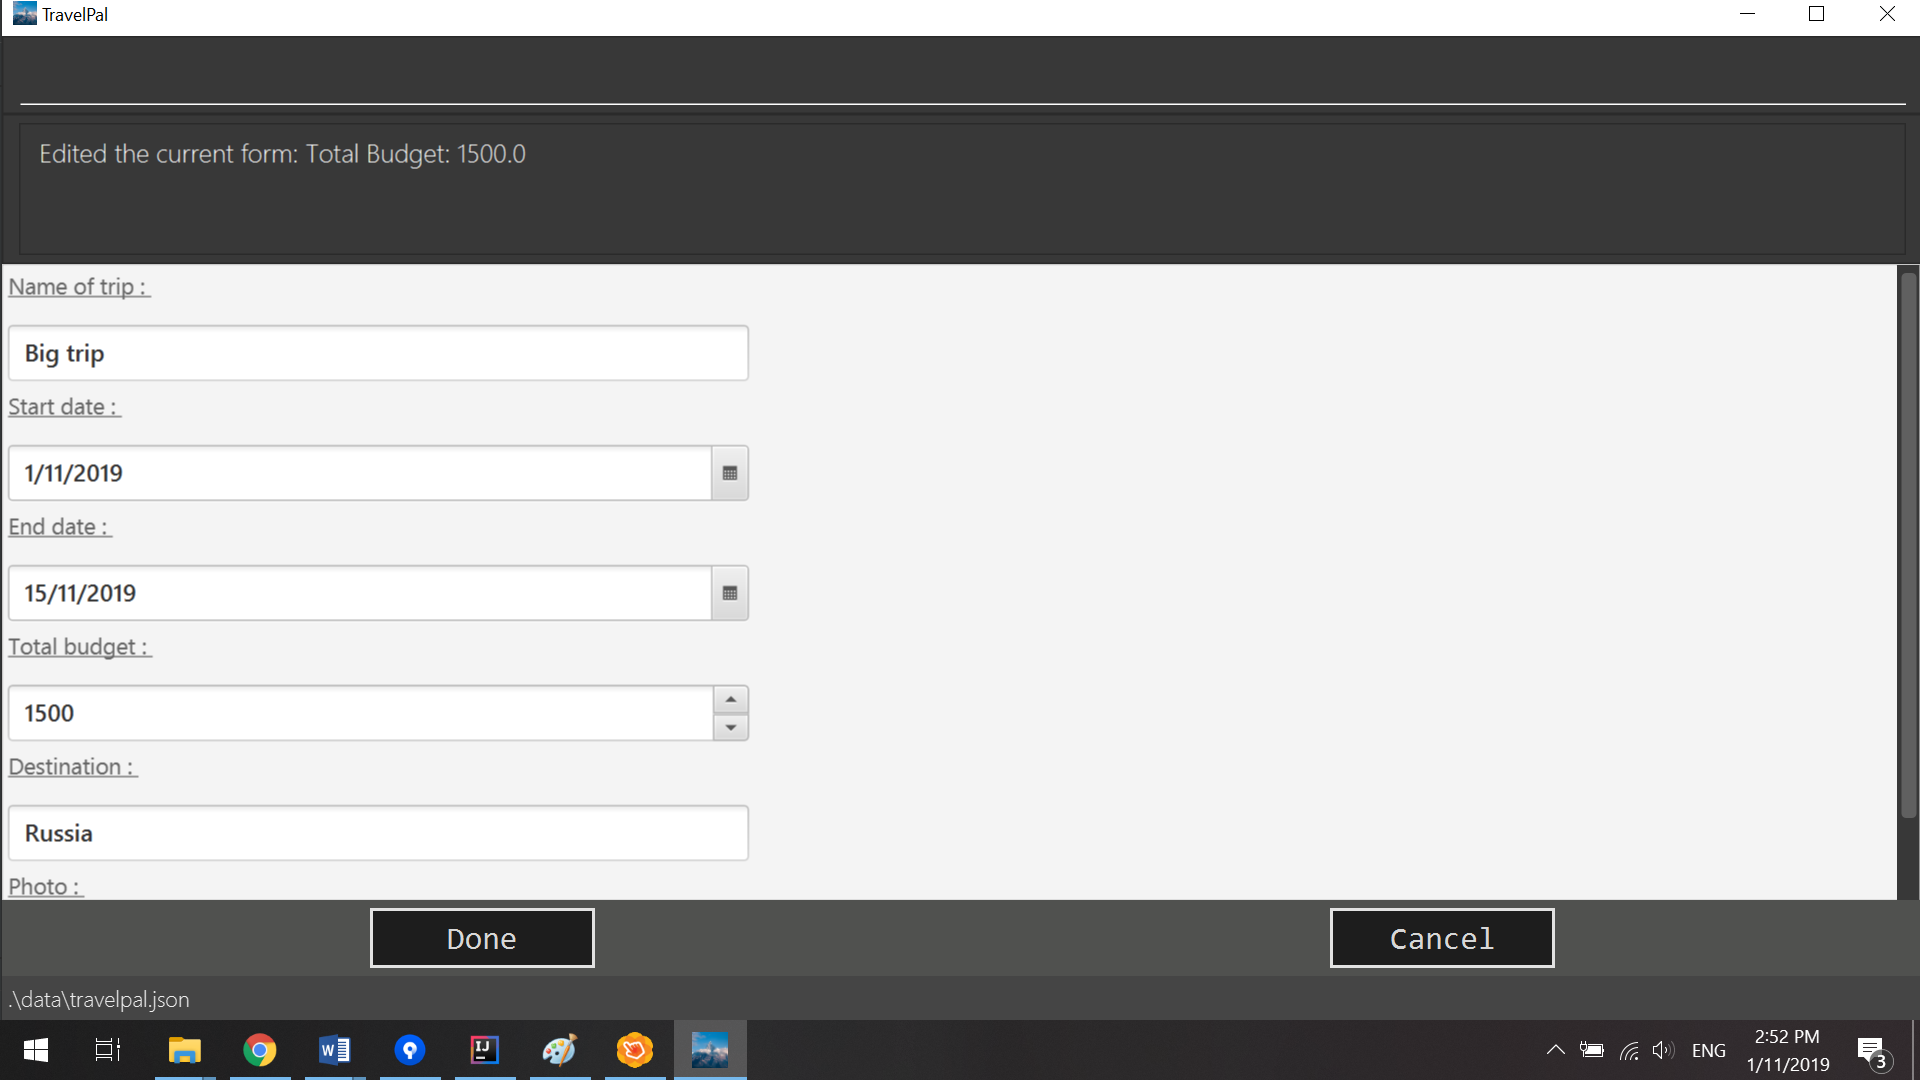Focus the Destination field containing Russia
Viewport: 1920px width, 1080px height.
[378, 833]
